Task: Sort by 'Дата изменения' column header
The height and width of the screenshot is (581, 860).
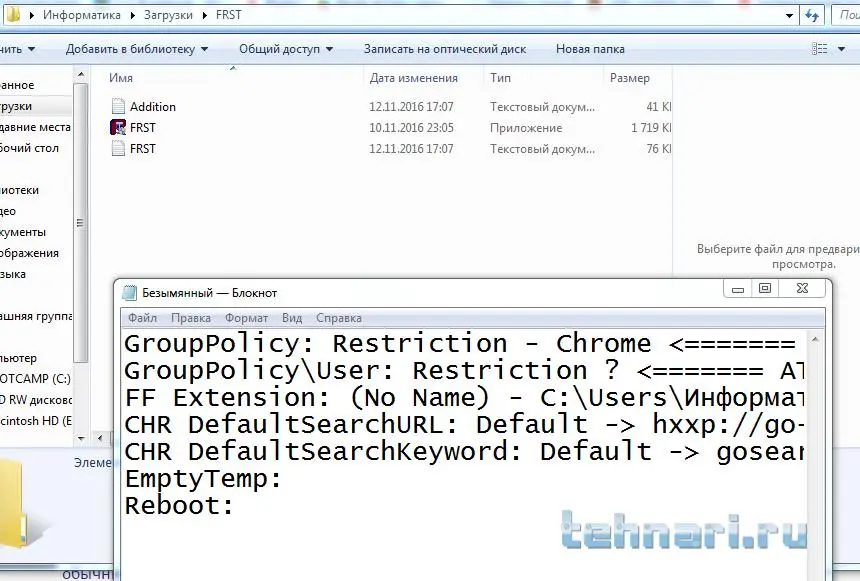Action: [414, 78]
